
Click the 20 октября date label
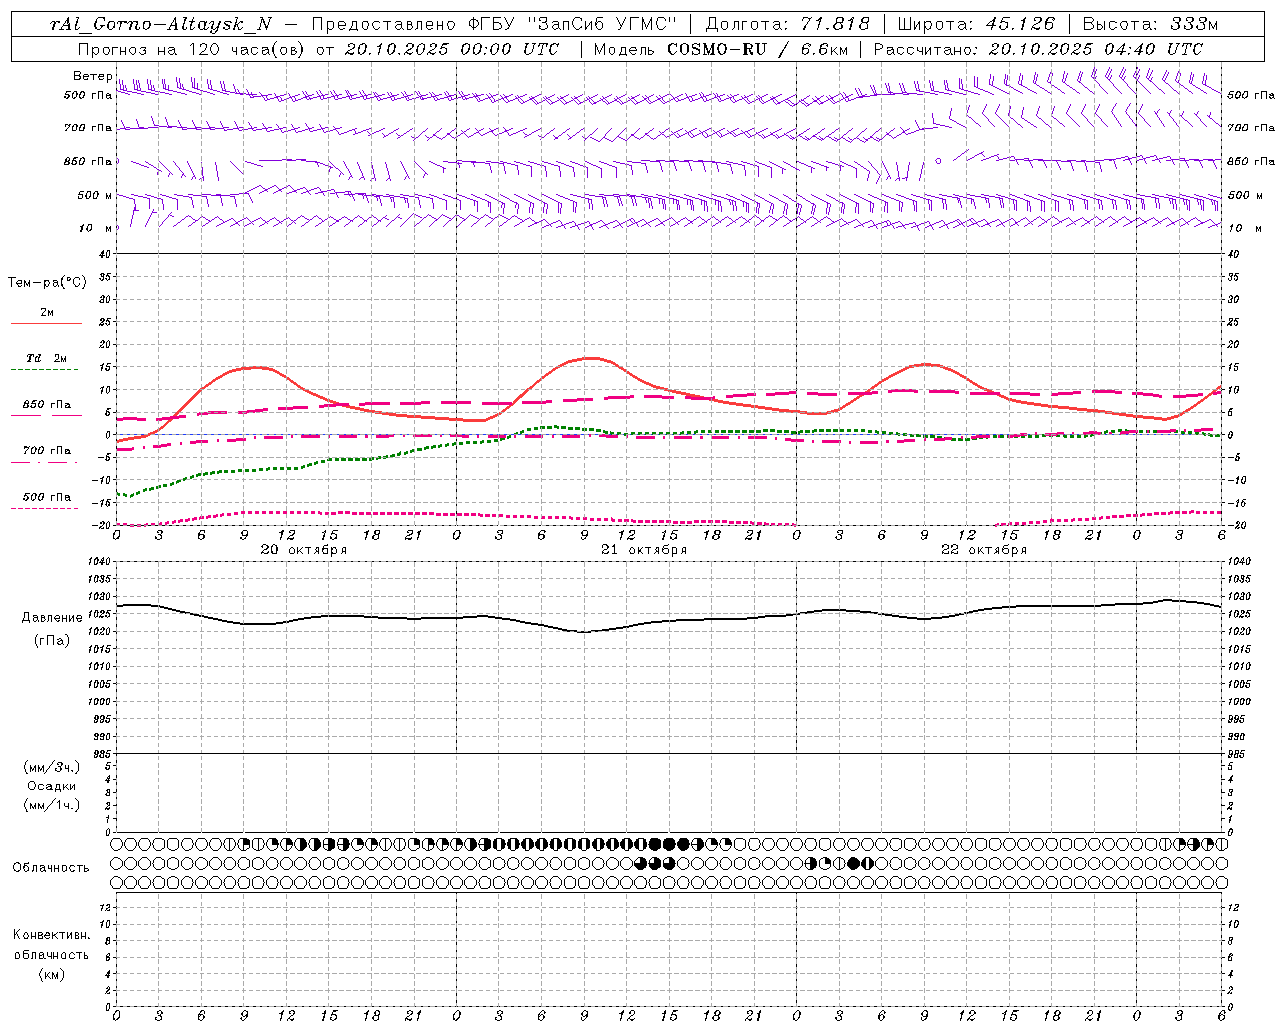pyautogui.click(x=303, y=550)
